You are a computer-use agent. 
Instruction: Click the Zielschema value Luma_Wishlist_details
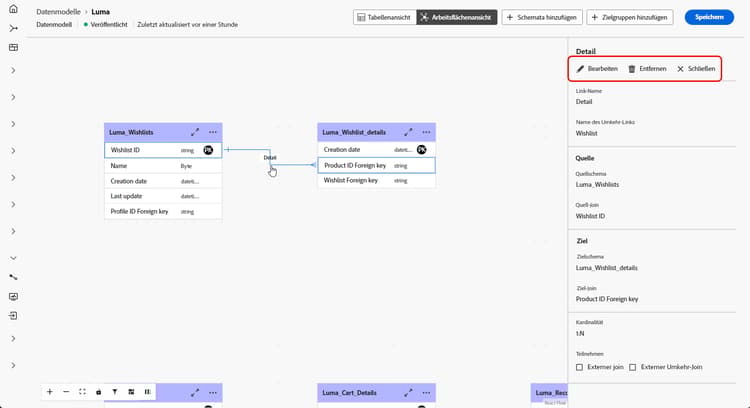(607, 268)
